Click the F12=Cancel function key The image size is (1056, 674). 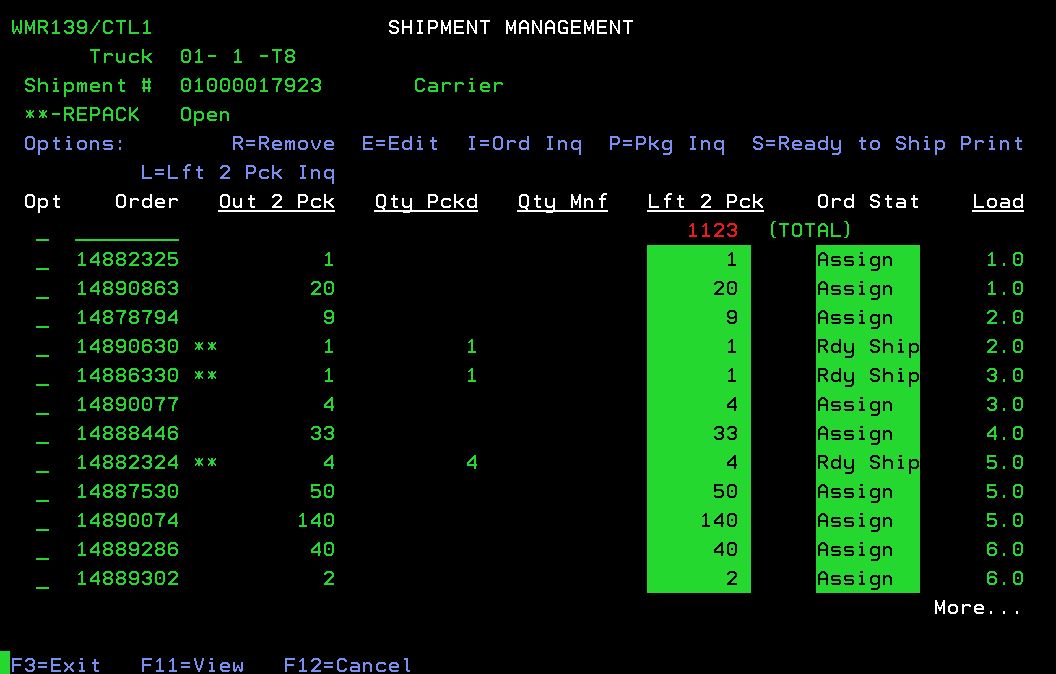pos(347,665)
